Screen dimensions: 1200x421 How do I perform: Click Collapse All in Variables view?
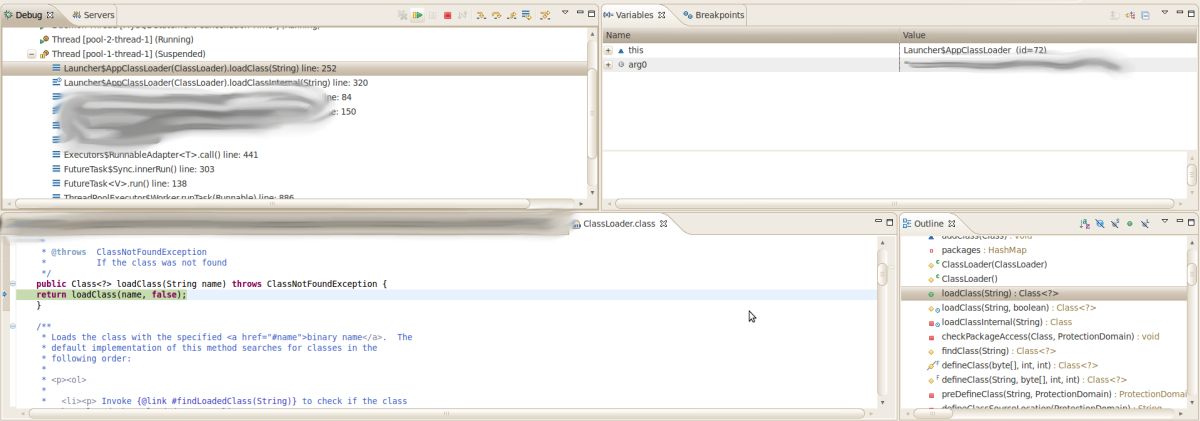click(x=1145, y=15)
